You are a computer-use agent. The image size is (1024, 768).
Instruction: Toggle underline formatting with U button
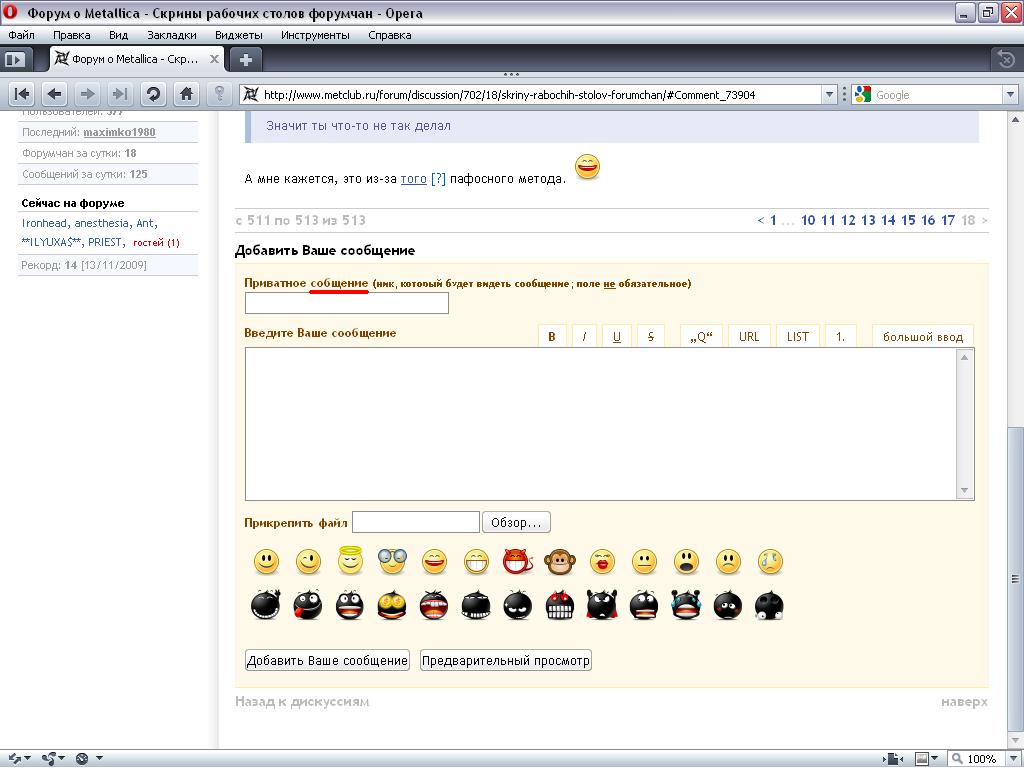616,337
